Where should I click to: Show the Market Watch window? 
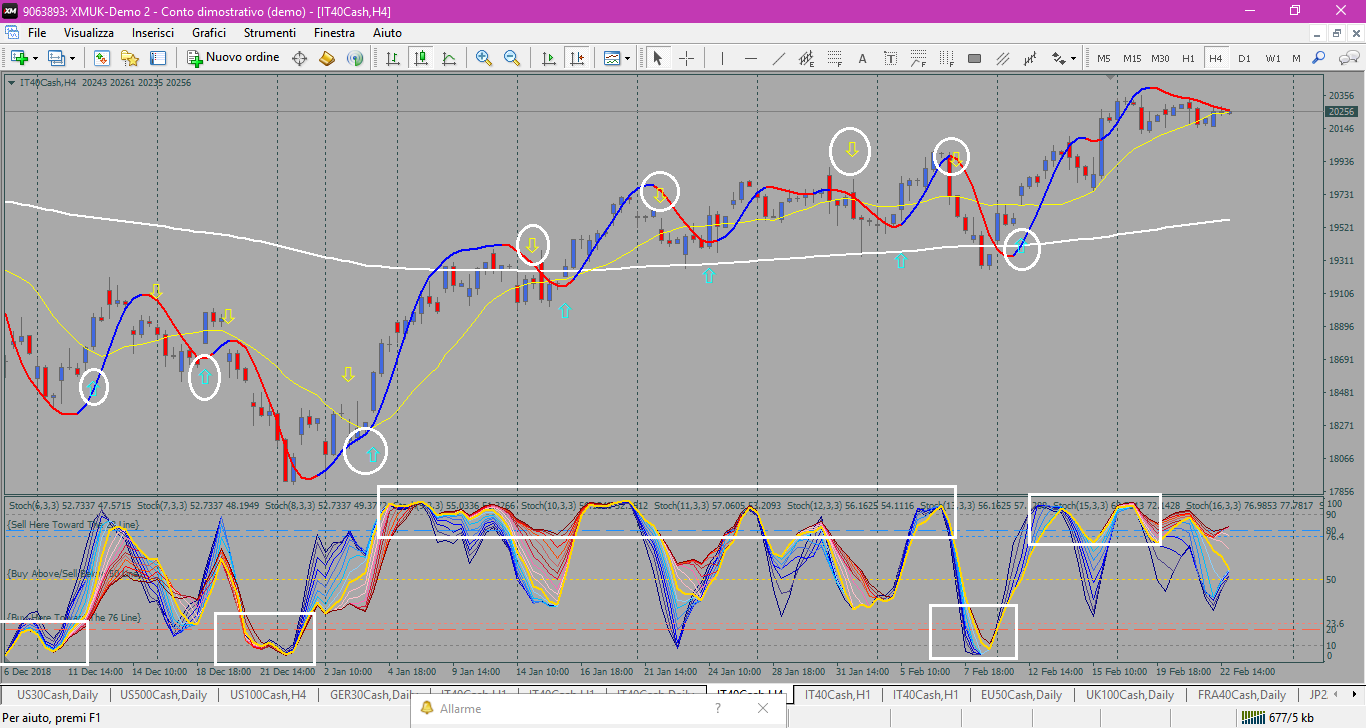(x=101, y=58)
